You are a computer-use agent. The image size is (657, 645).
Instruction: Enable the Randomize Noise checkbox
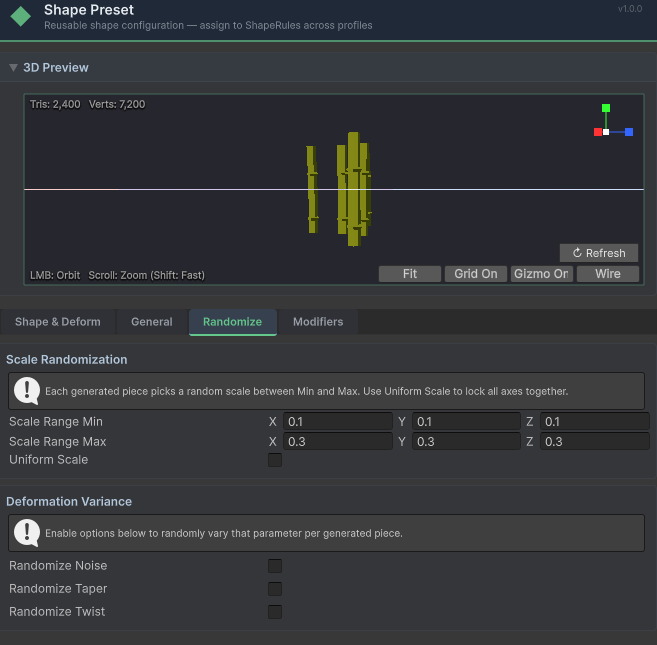[275, 566]
